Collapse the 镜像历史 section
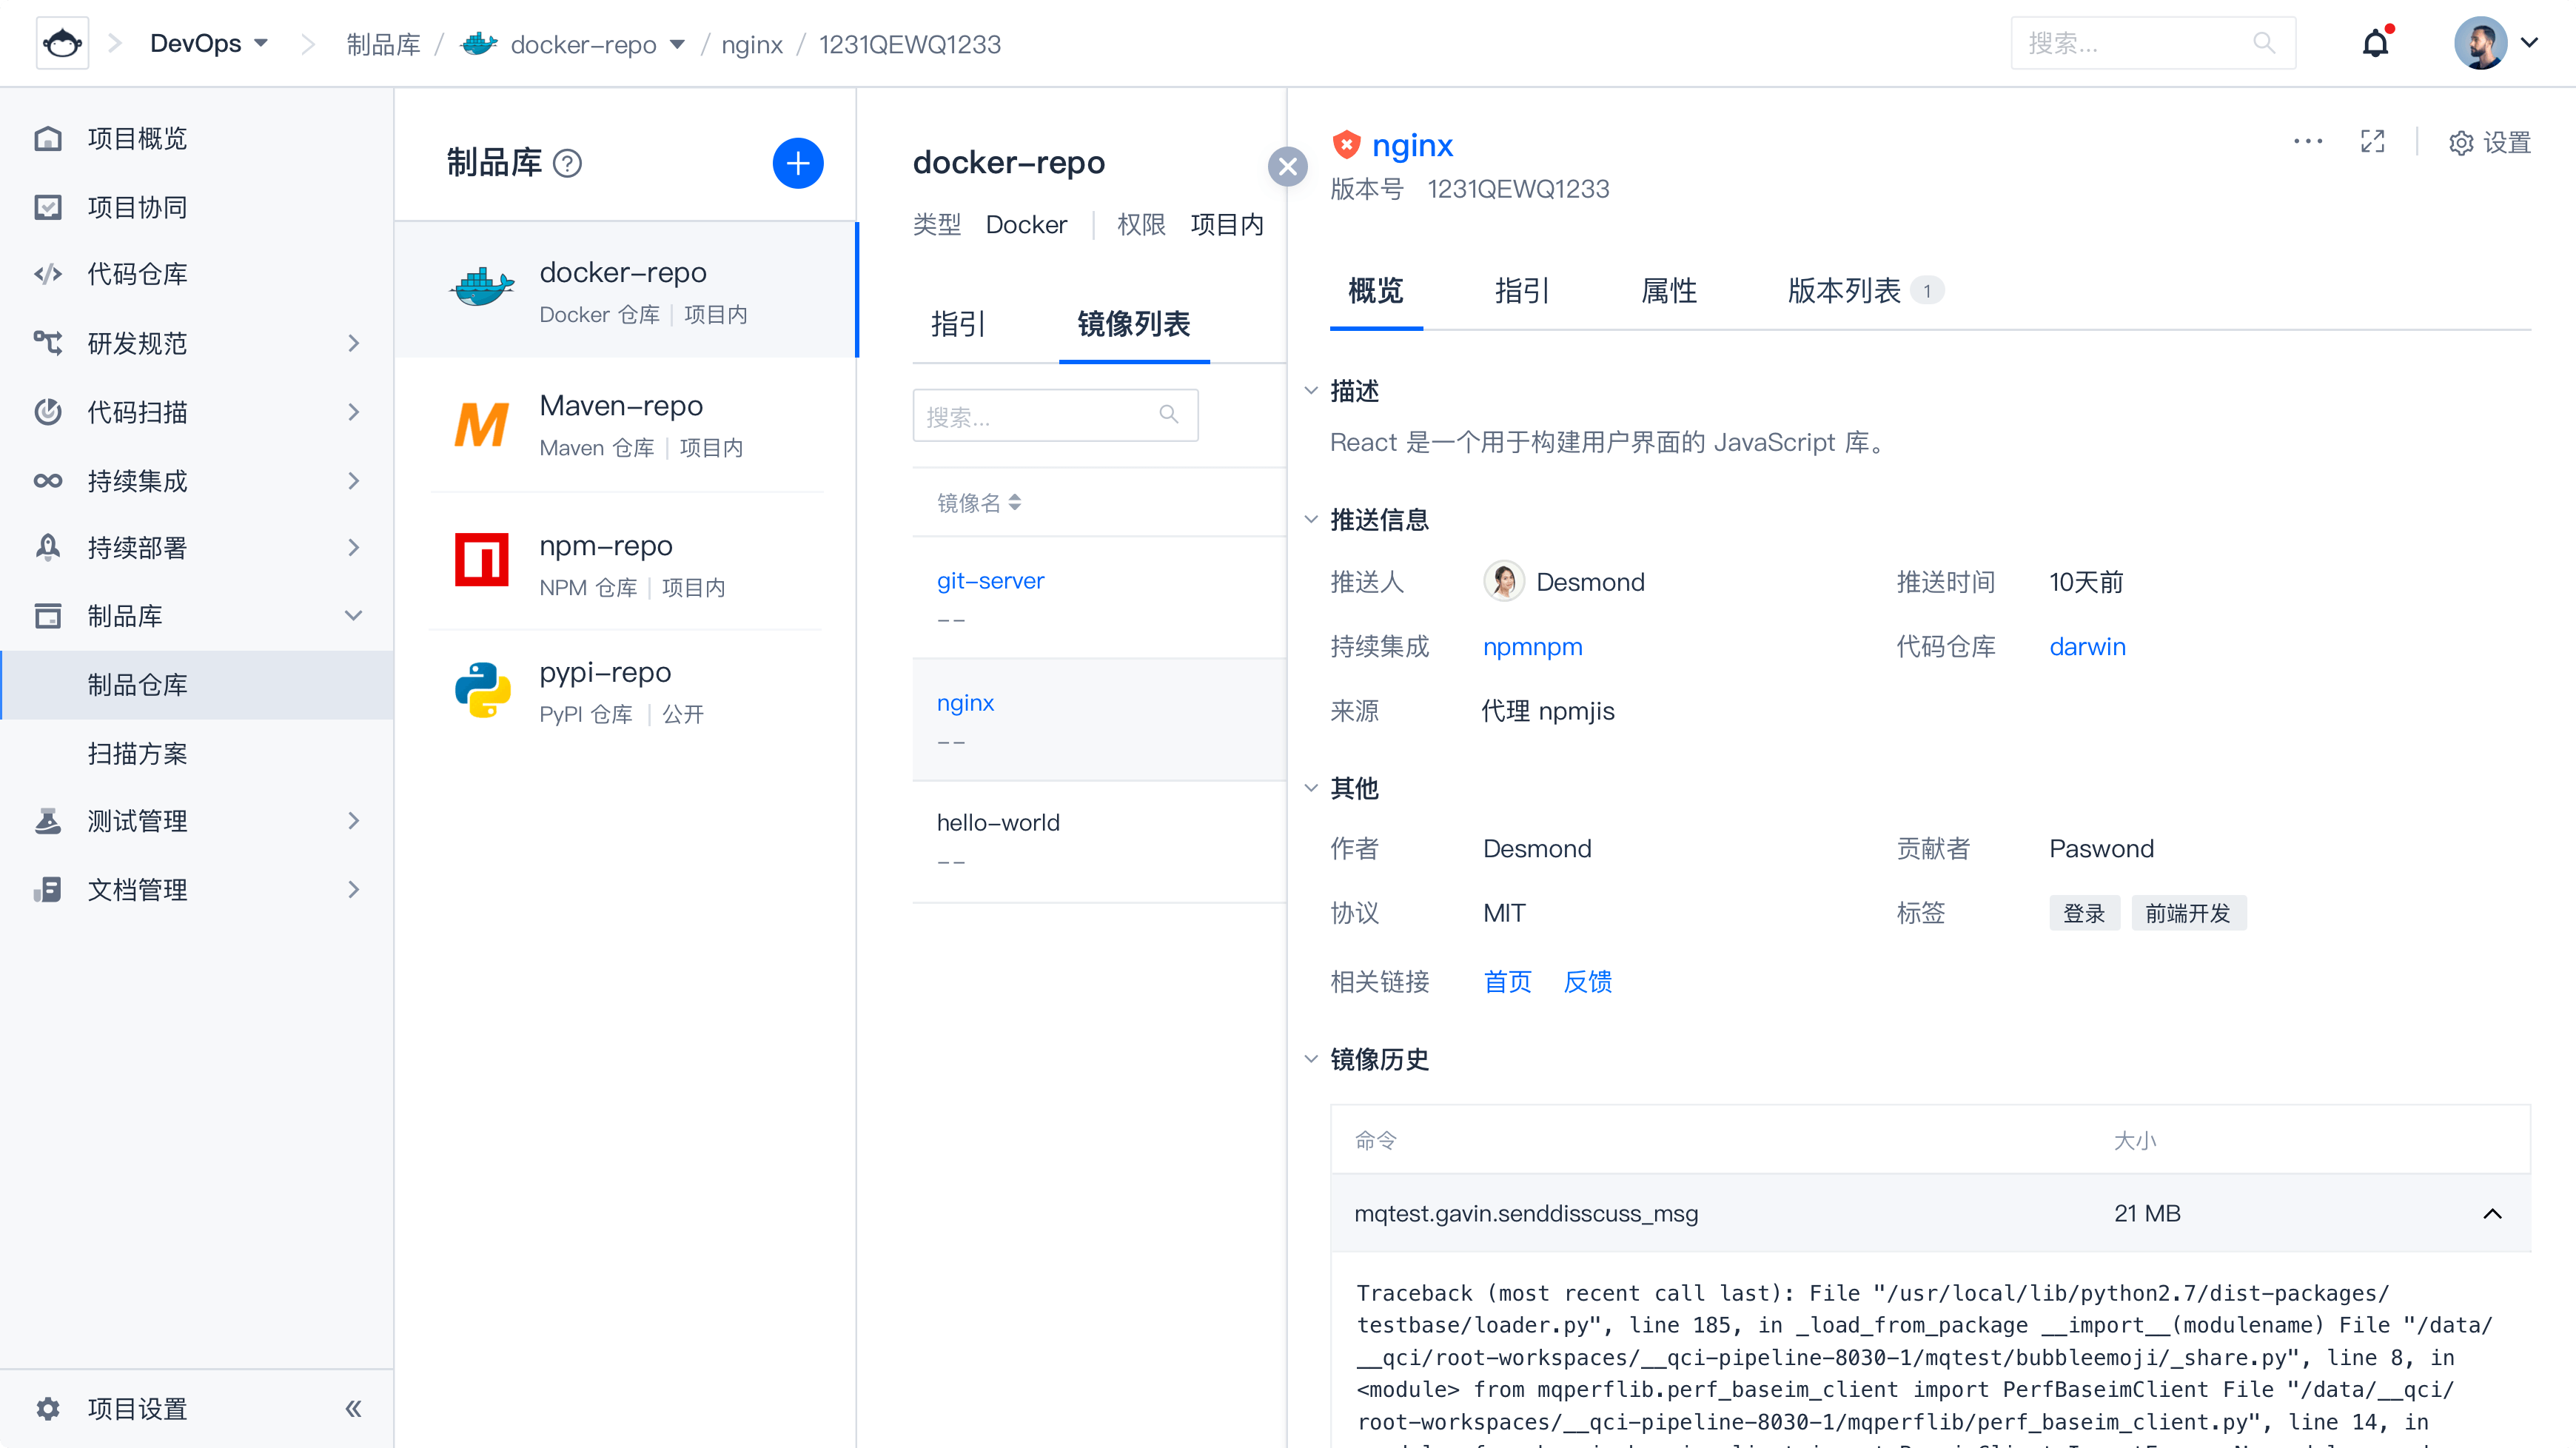Screen dimensions: 2576x1448 point(1311,1058)
